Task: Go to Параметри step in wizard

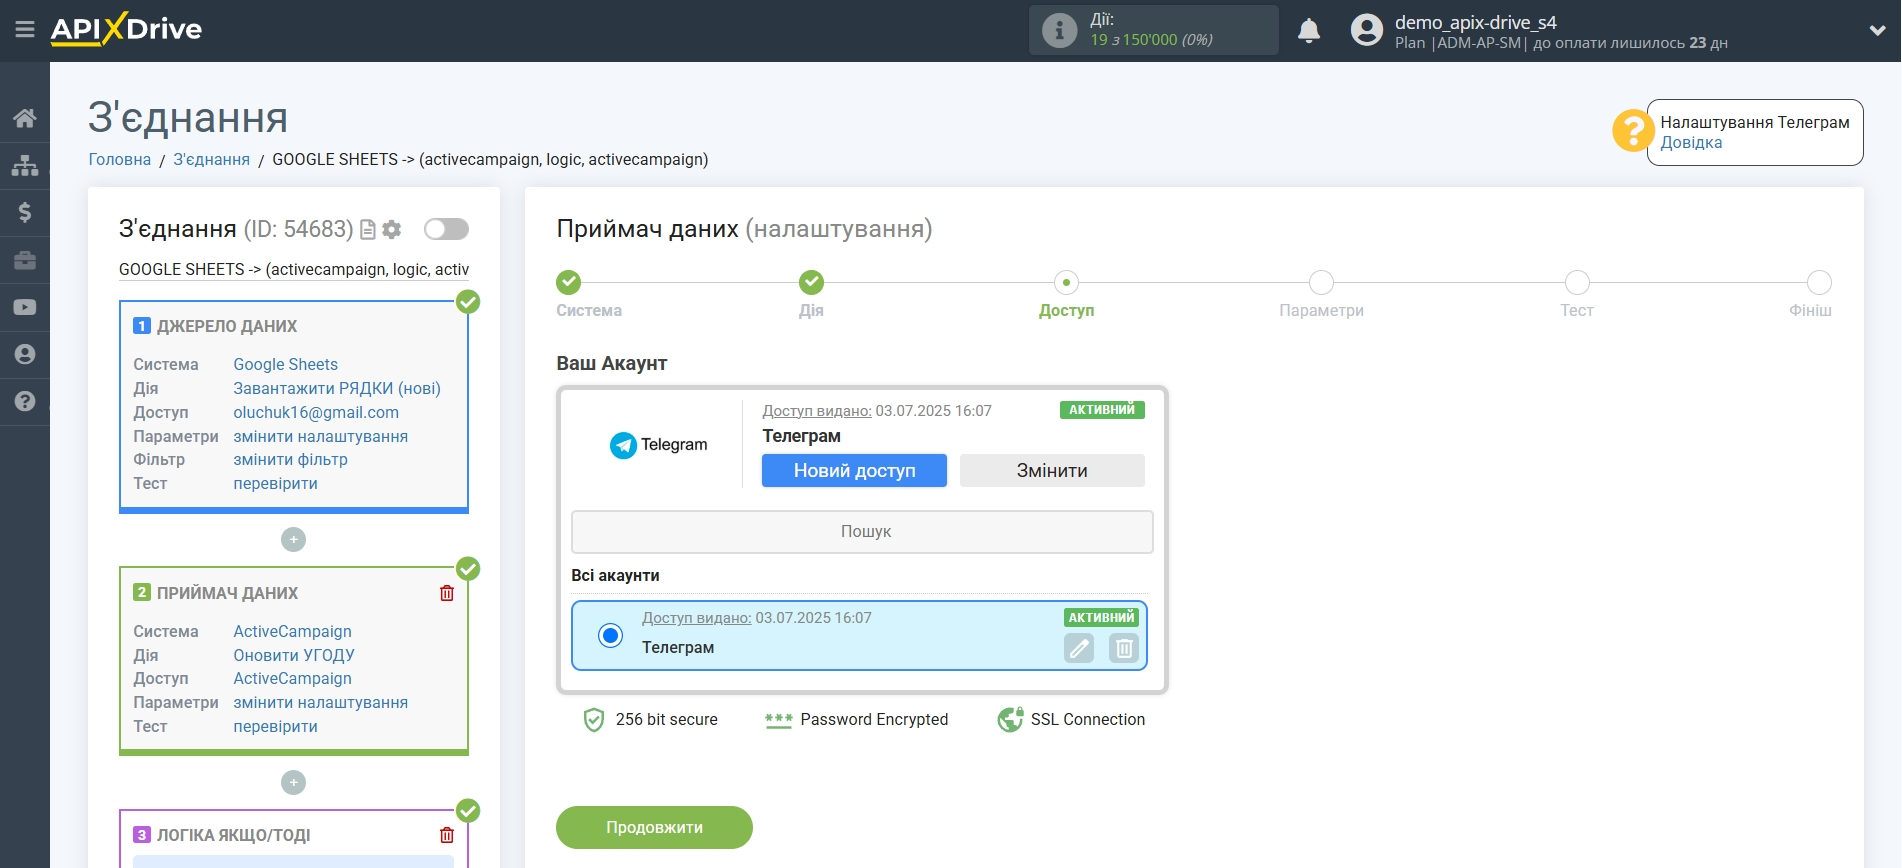Action: [1321, 283]
